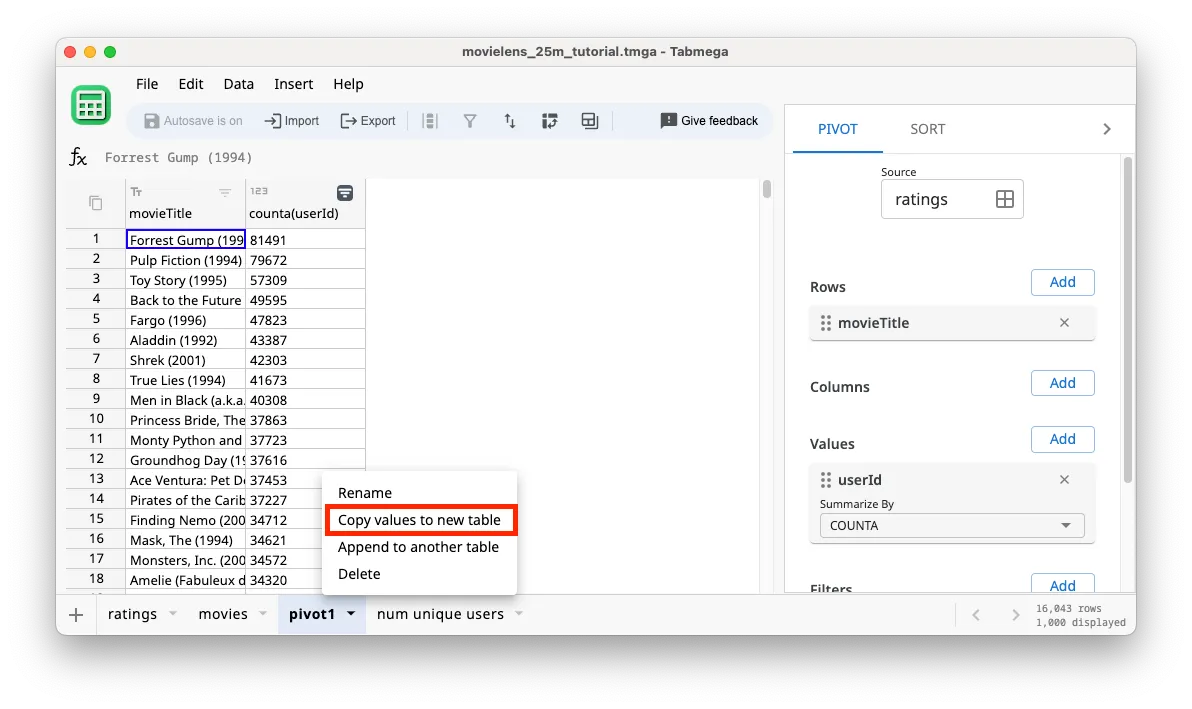
Task: Open the Summarize By COUNTA dropdown
Action: click(950, 525)
